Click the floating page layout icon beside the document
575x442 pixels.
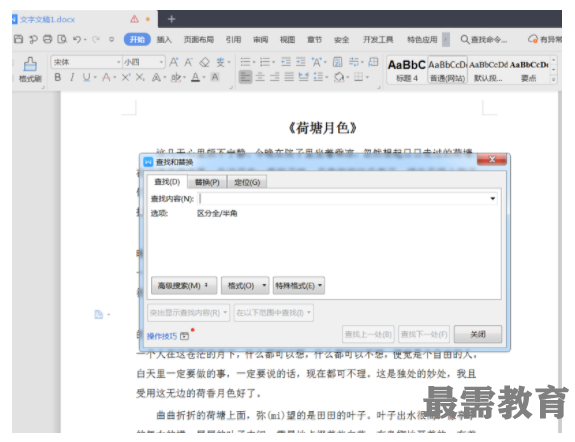[x=99, y=314]
